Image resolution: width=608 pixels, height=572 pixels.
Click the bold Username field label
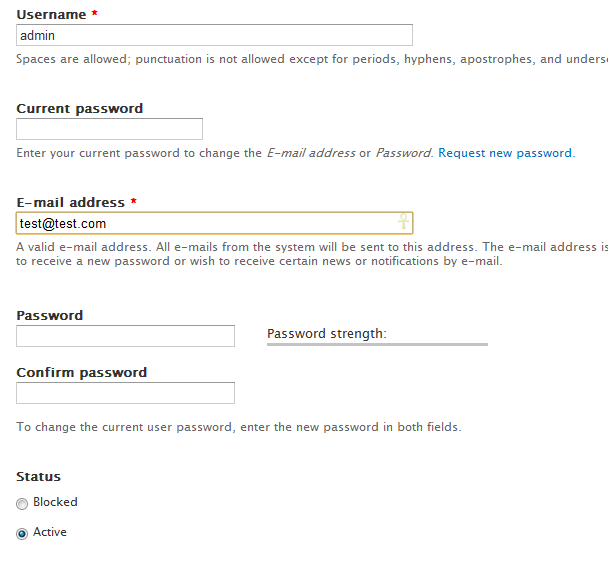click(51, 15)
